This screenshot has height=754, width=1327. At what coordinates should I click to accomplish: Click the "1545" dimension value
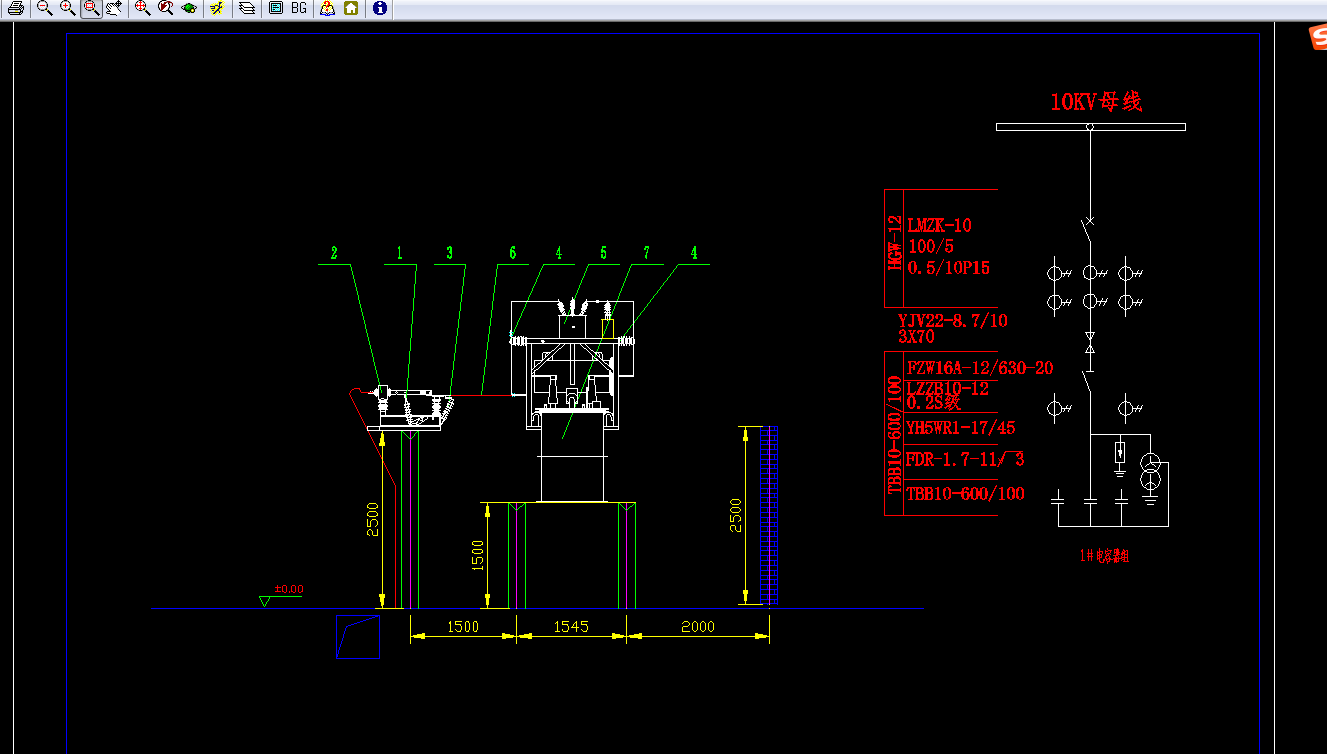pyautogui.click(x=571, y=628)
